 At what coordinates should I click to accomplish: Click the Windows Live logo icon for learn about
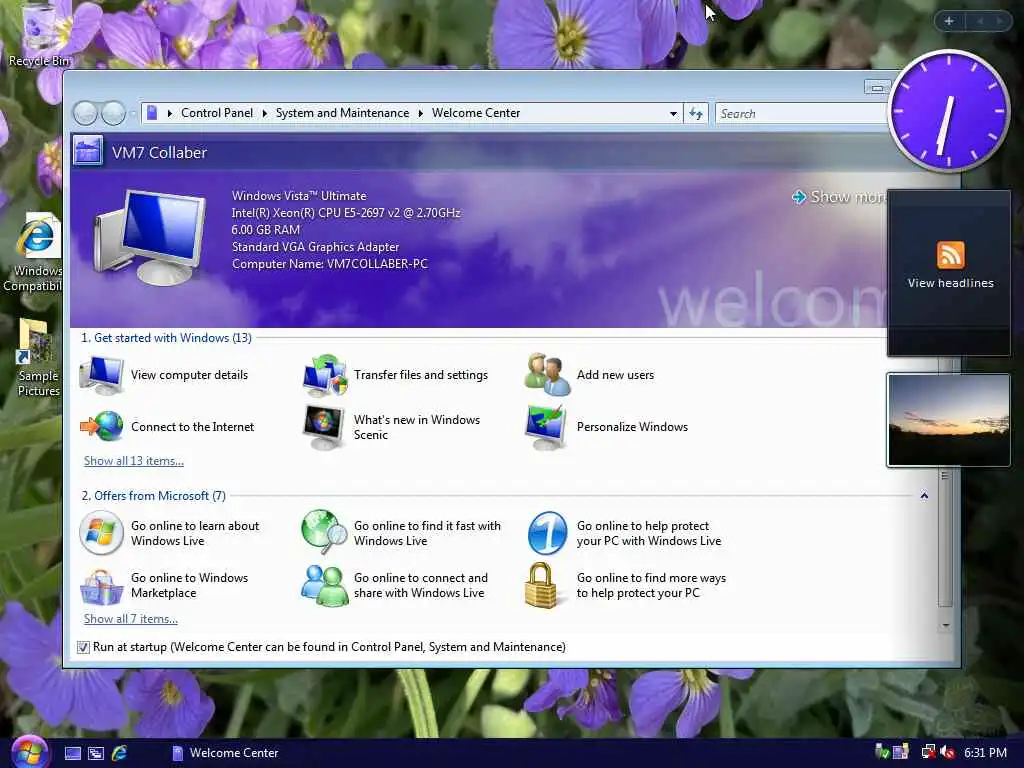[101, 533]
